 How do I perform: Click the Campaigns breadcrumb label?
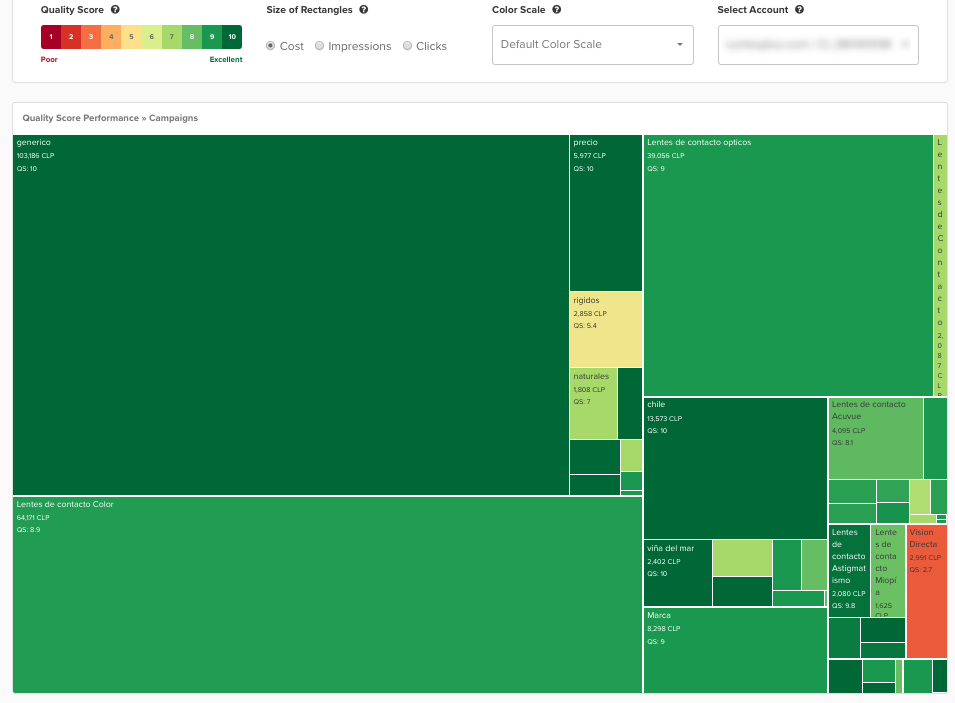click(174, 118)
